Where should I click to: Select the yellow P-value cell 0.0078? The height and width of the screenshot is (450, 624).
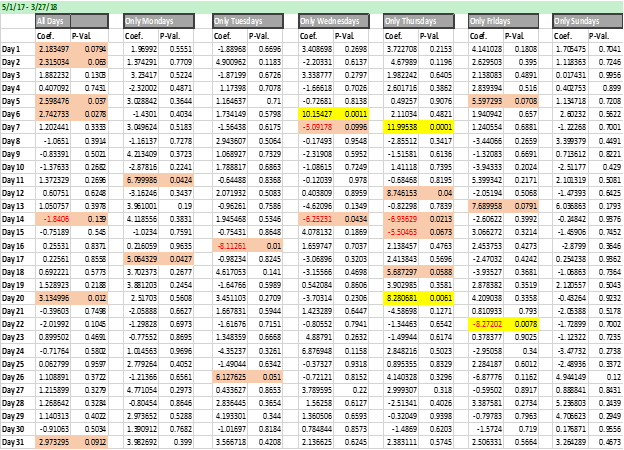coord(521,324)
